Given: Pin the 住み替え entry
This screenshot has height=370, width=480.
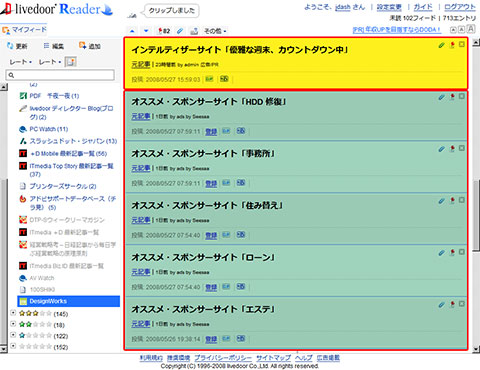Looking at the screenshot, I should 452,200.
